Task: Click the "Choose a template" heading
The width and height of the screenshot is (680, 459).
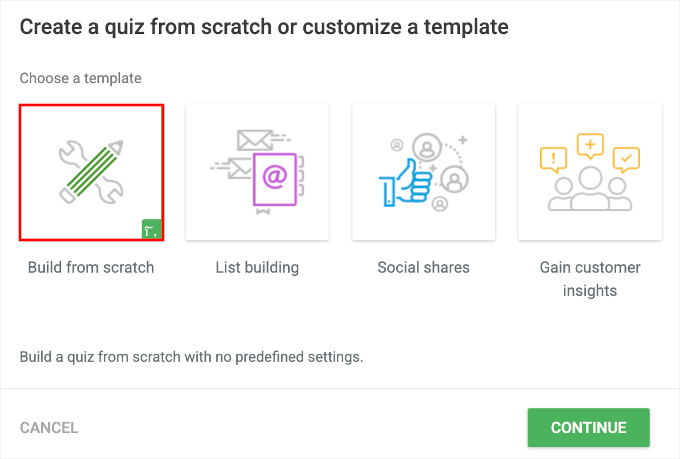Action: point(81,77)
